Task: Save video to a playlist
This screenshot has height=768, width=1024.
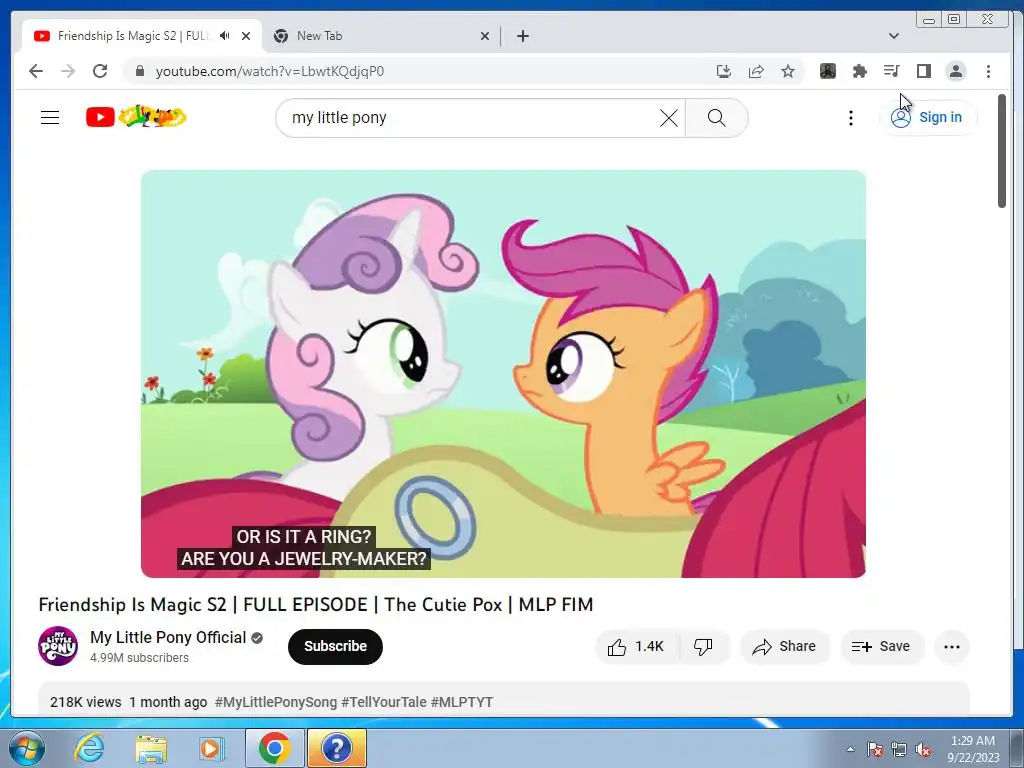Action: (x=882, y=647)
